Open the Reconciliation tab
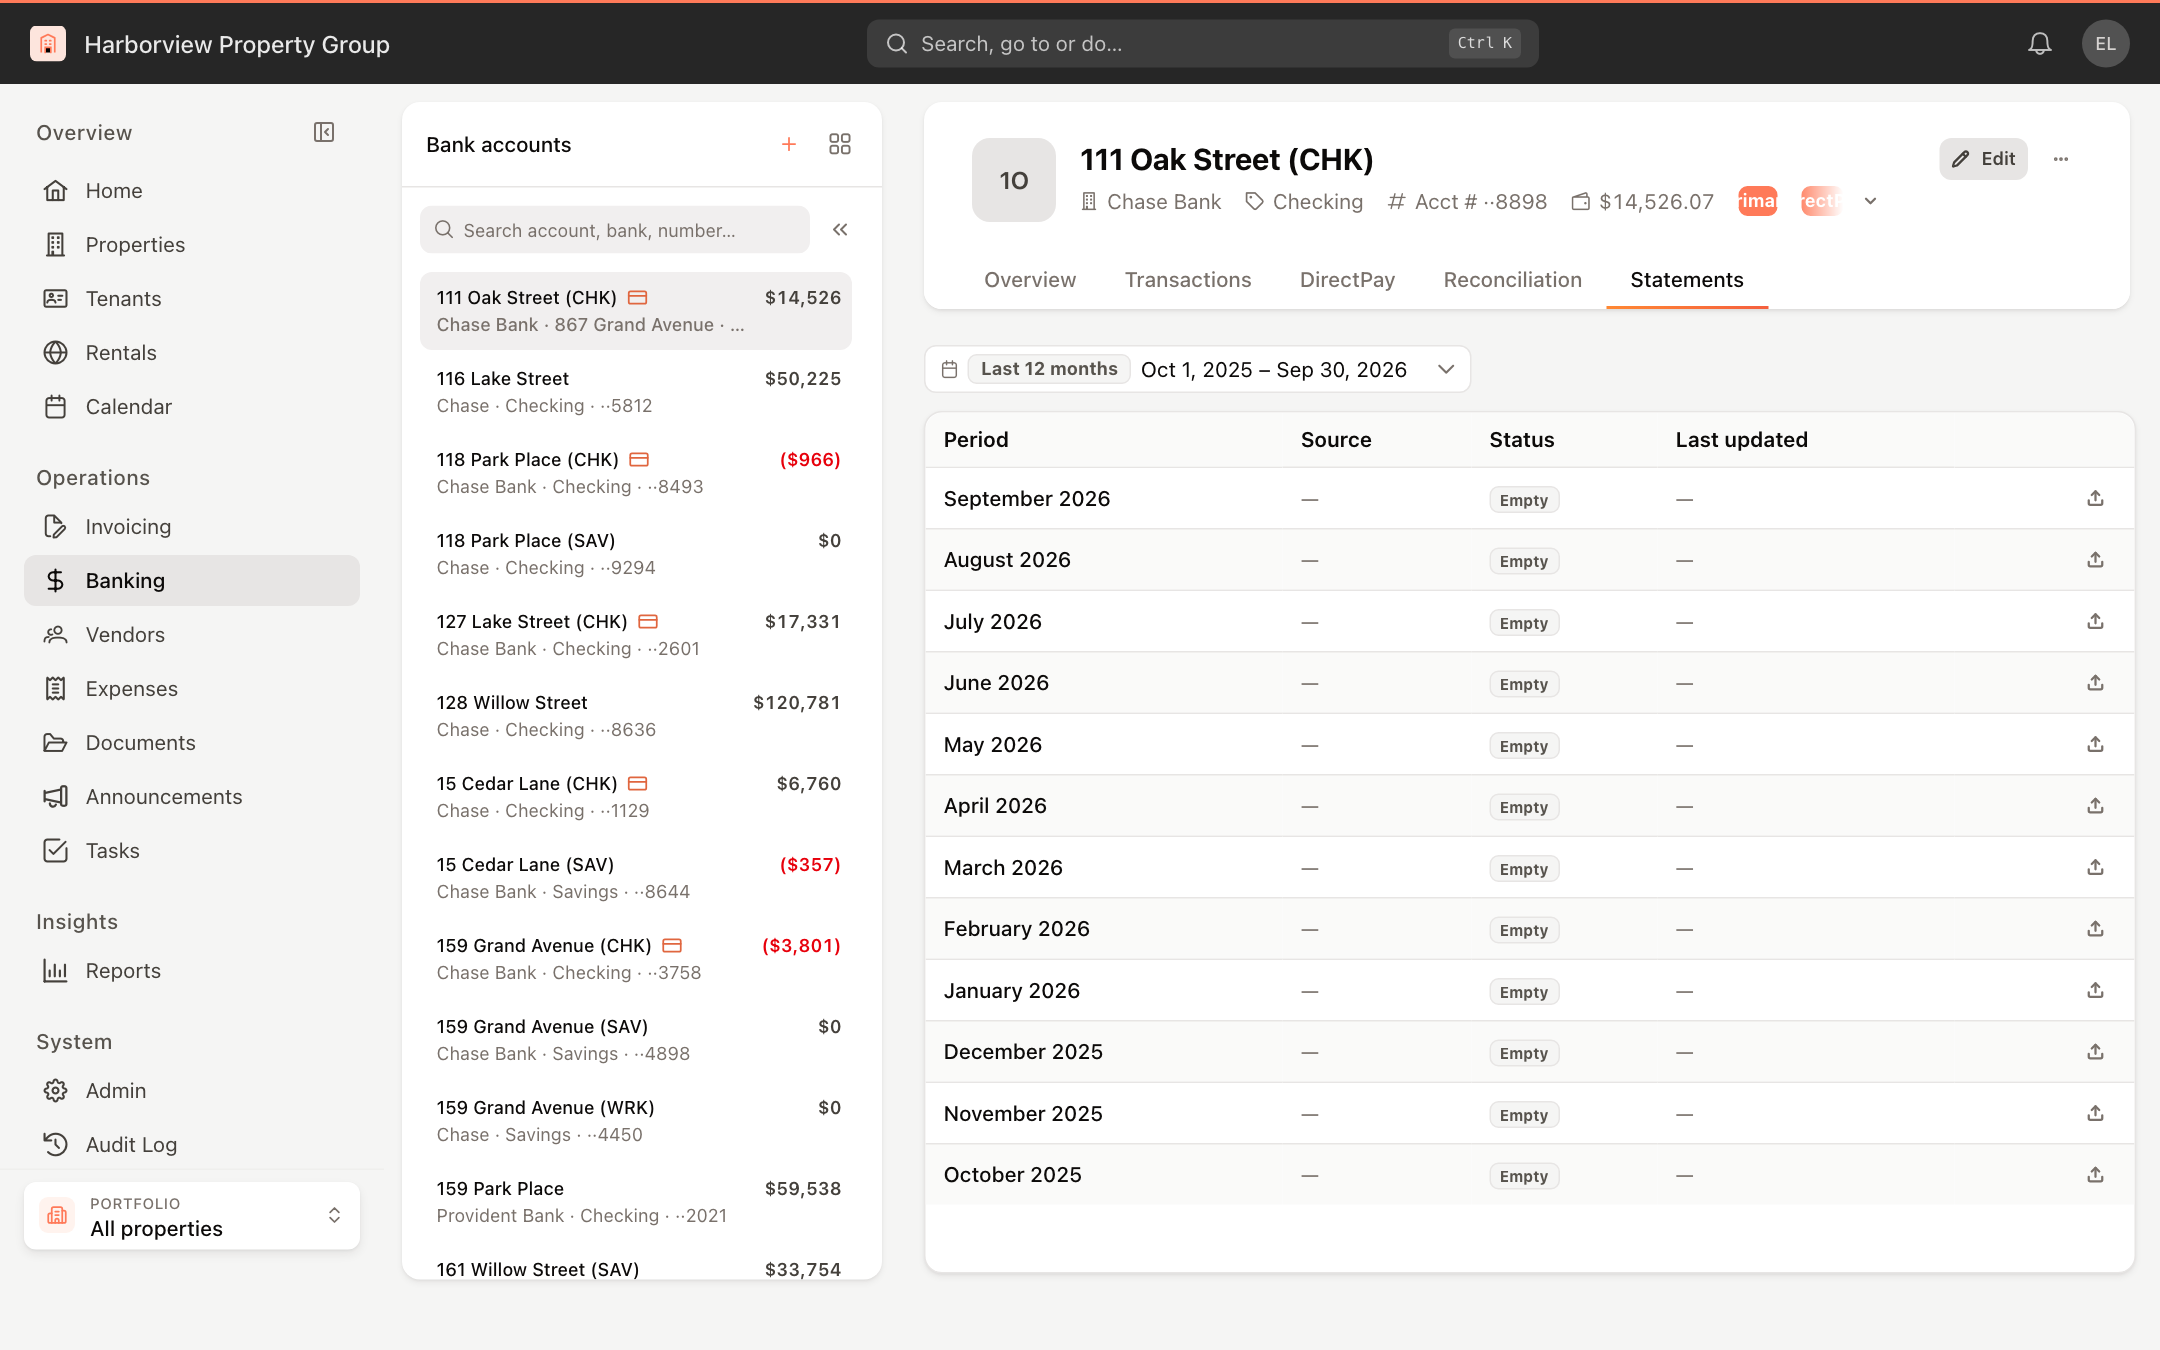 [1512, 280]
